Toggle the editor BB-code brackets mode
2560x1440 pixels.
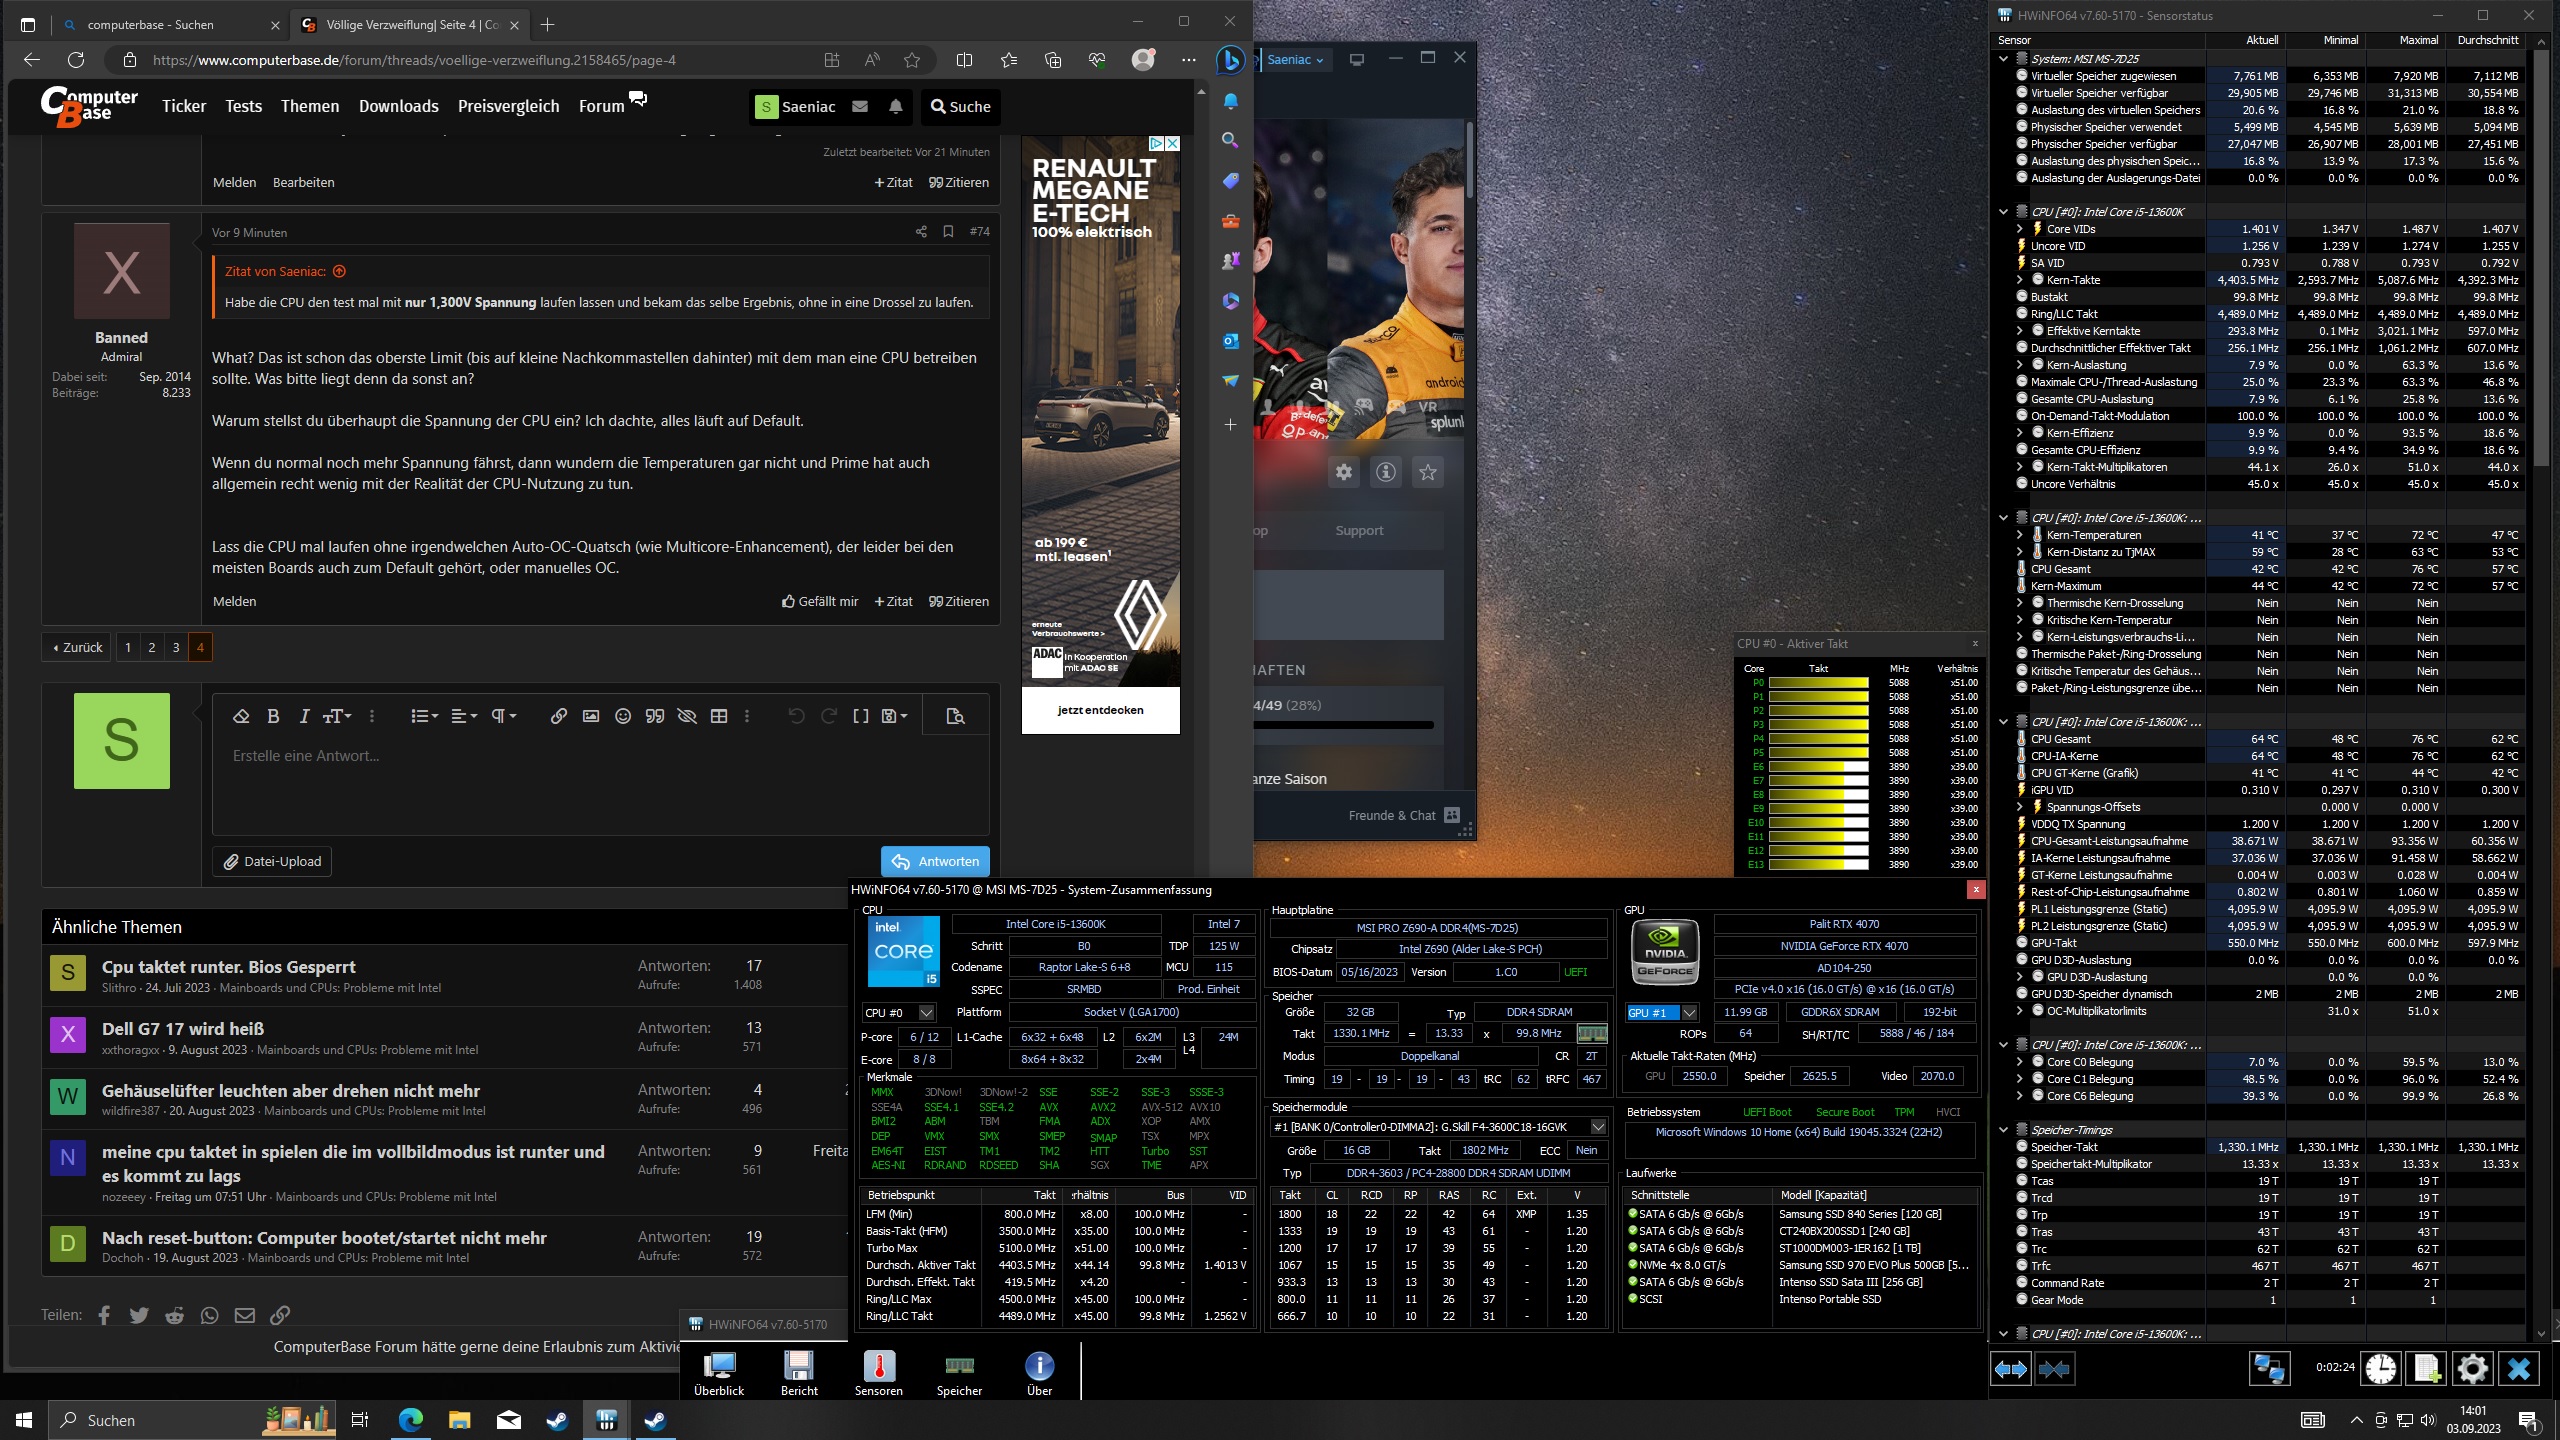click(x=860, y=716)
